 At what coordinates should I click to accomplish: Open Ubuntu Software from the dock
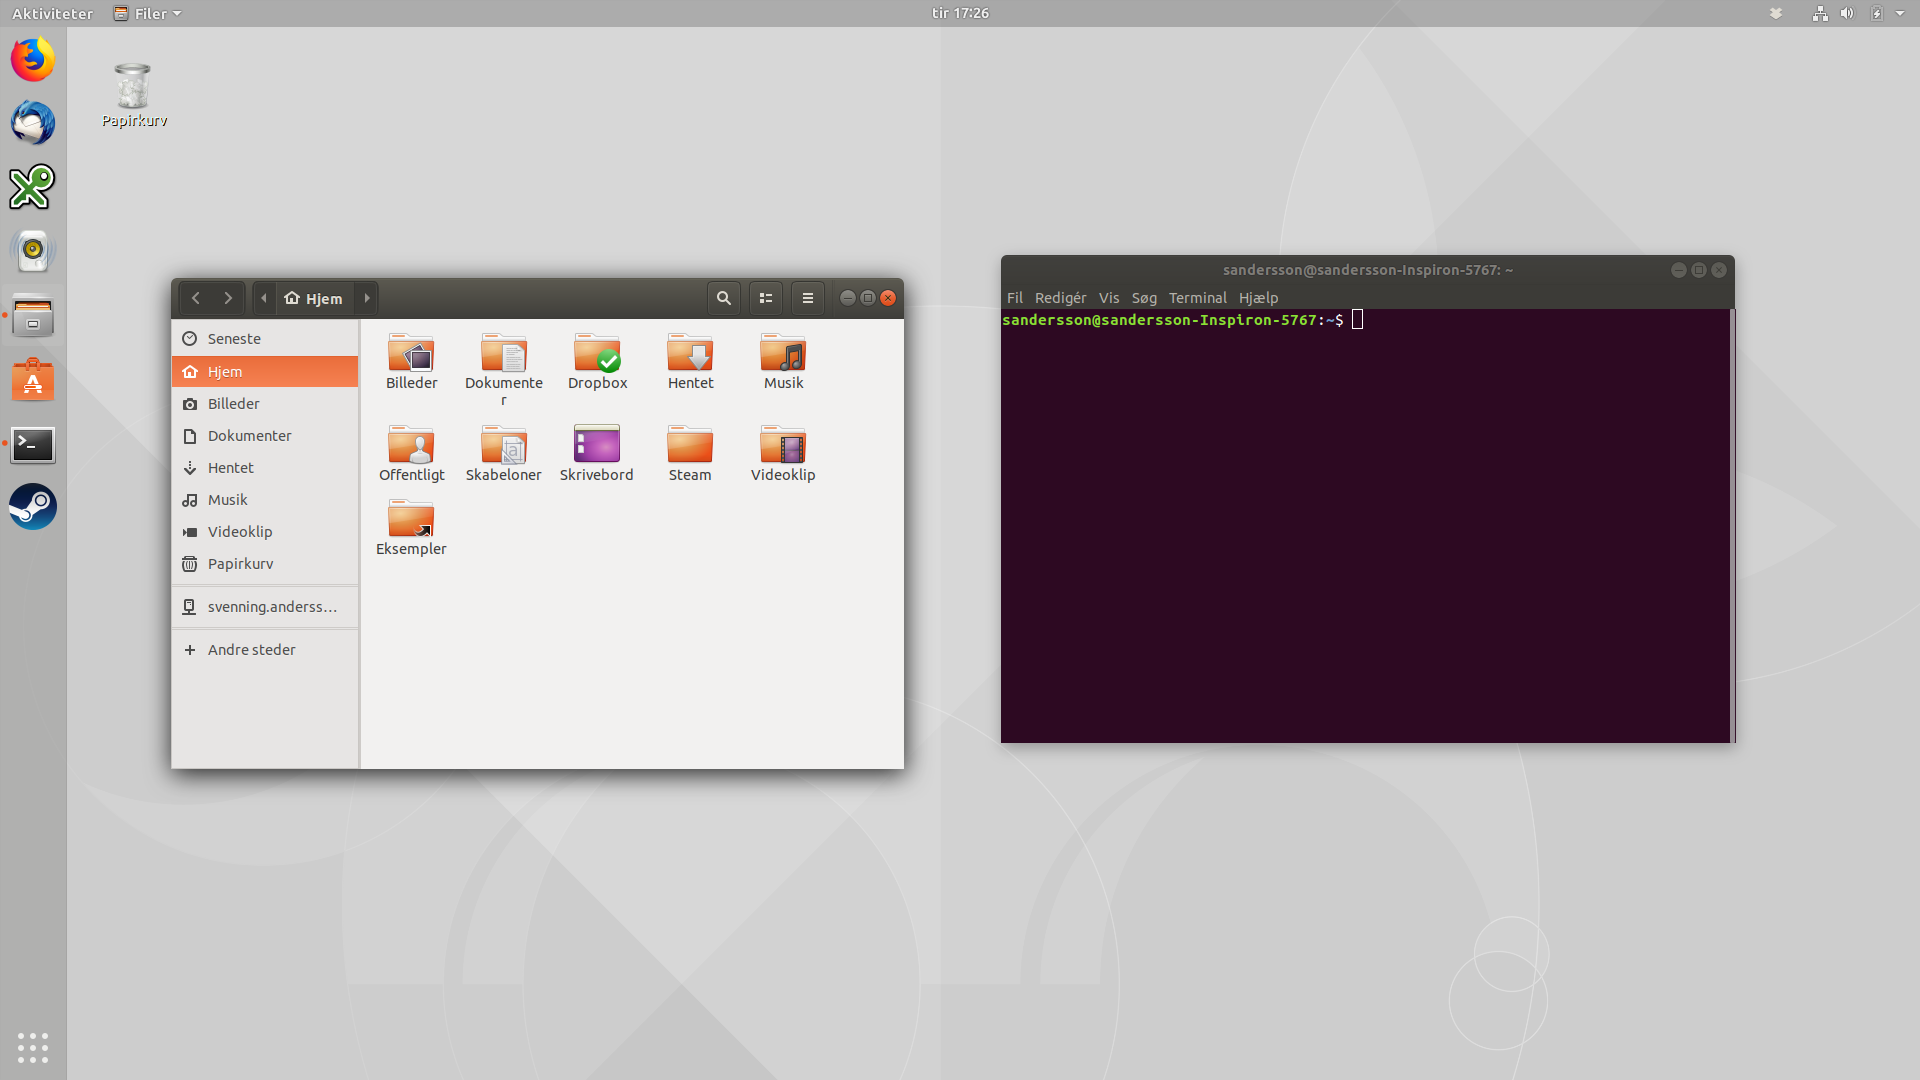coord(33,379)
